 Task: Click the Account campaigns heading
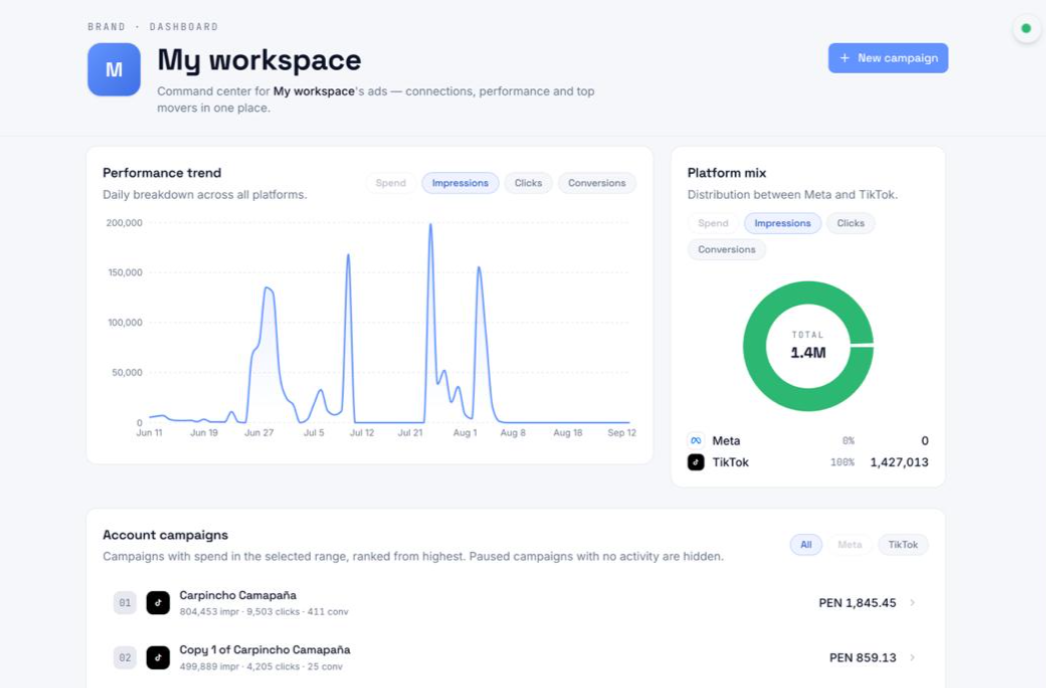point(165,535)
